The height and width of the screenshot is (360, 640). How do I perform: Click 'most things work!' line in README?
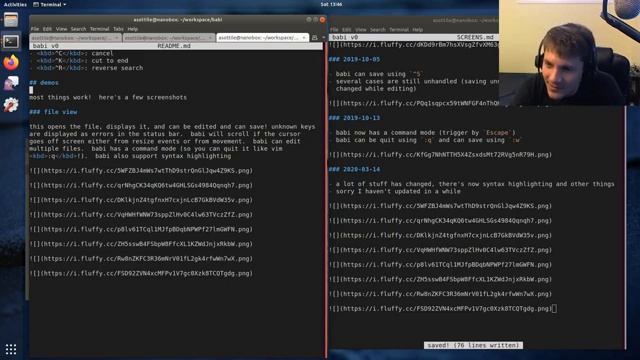108,97
